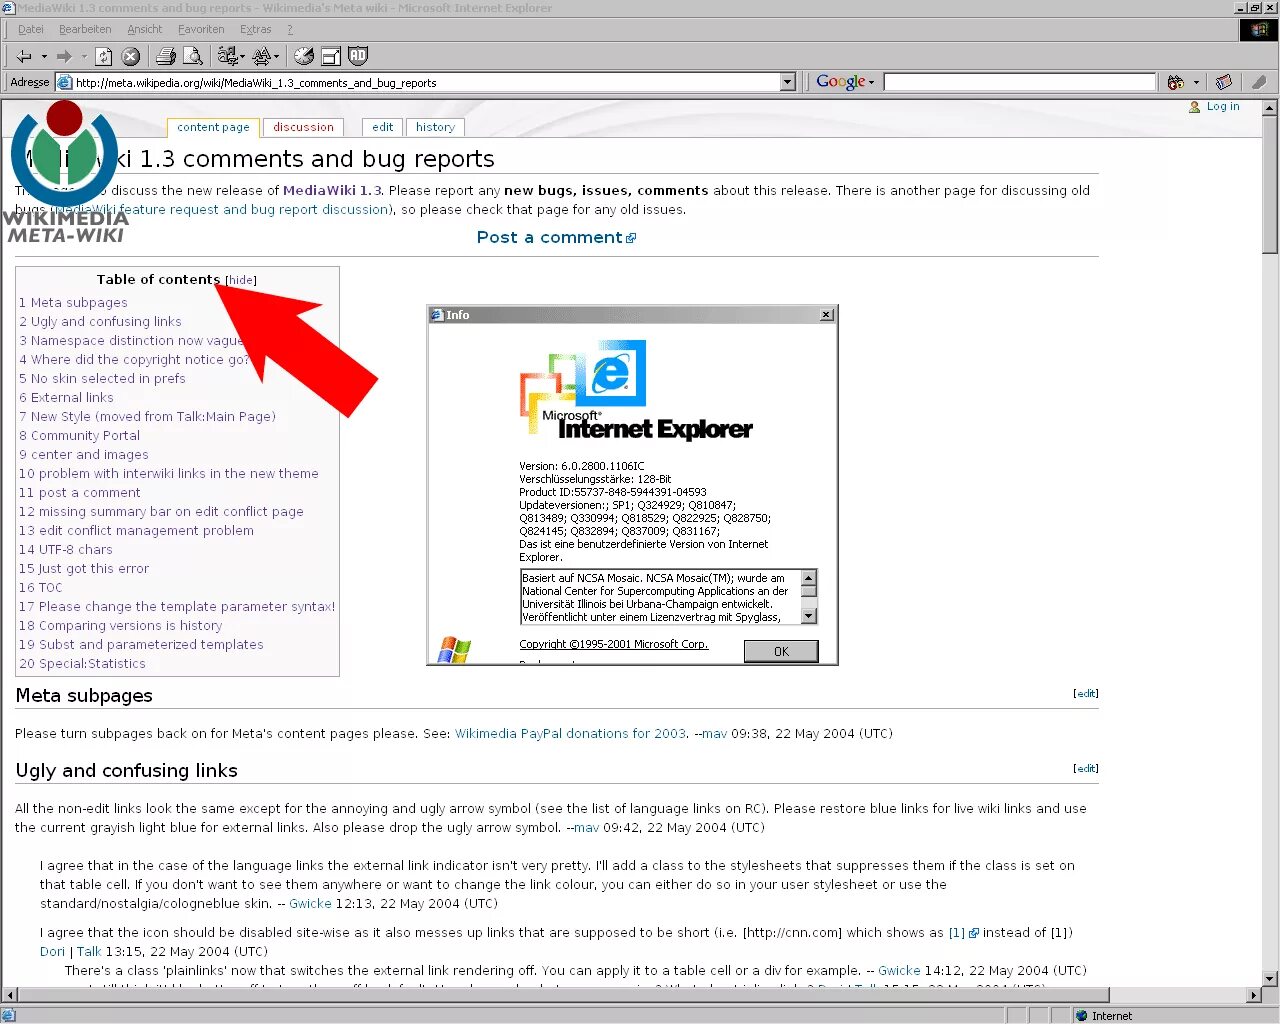Click the AD shield toolbar icon
The image size is (1280, 1024).
(358, 56)
